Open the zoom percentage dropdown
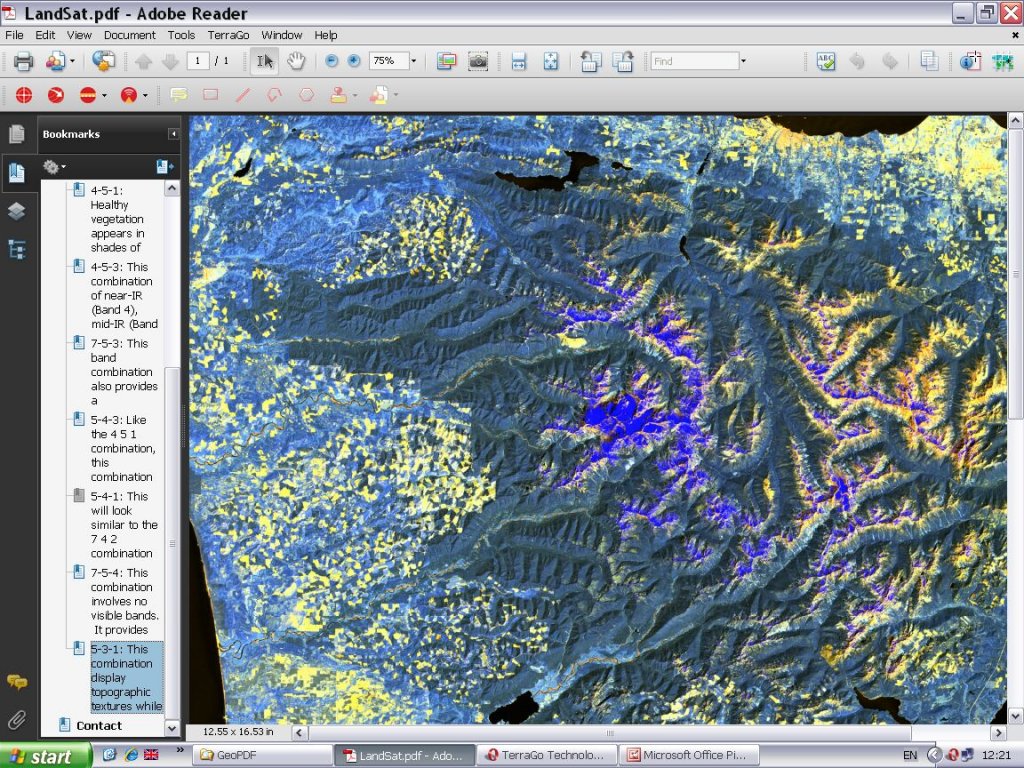This screenshot has height=768, width=1024. click(413, 61)
